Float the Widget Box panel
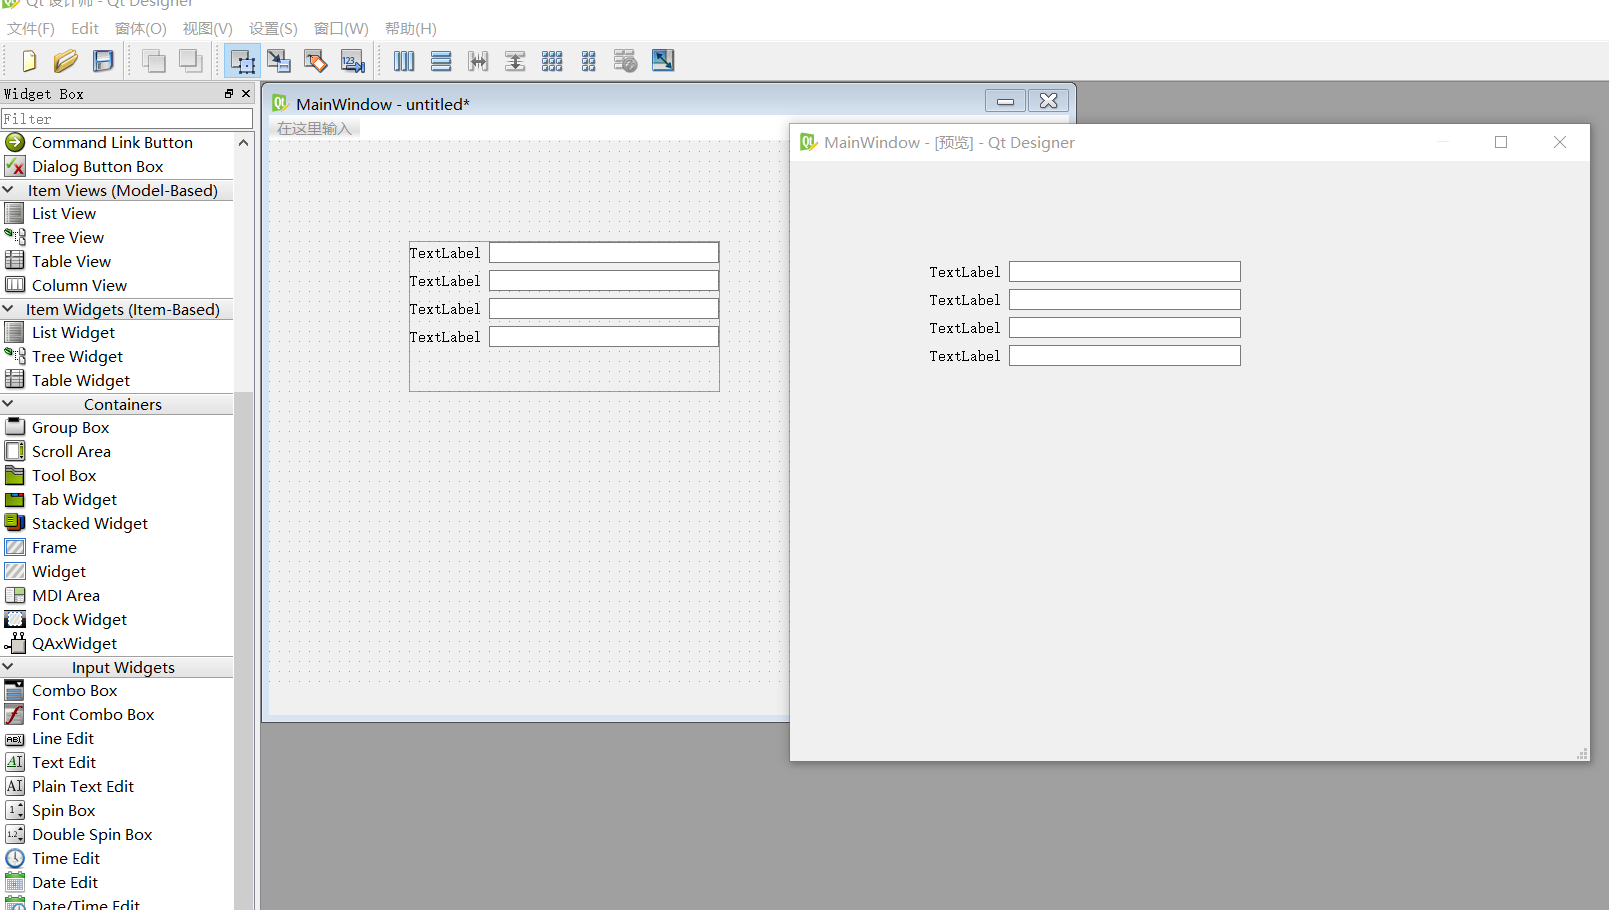 [229, 93]
